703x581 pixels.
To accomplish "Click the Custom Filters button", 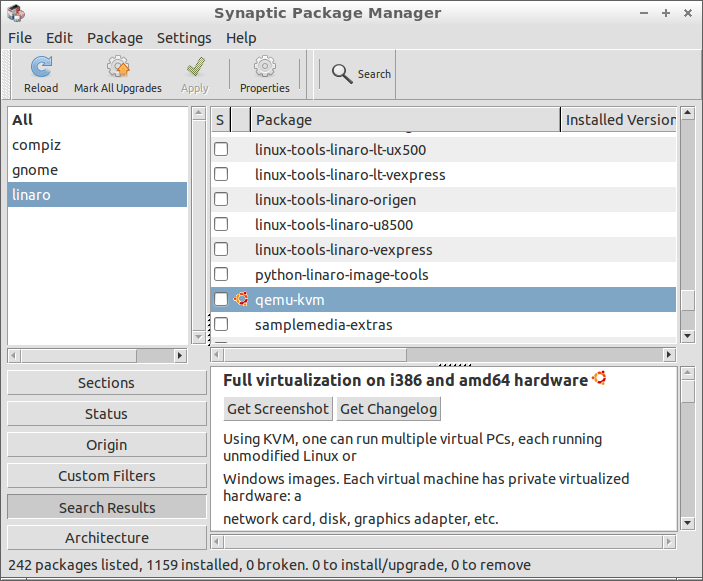I will point(107,476).
